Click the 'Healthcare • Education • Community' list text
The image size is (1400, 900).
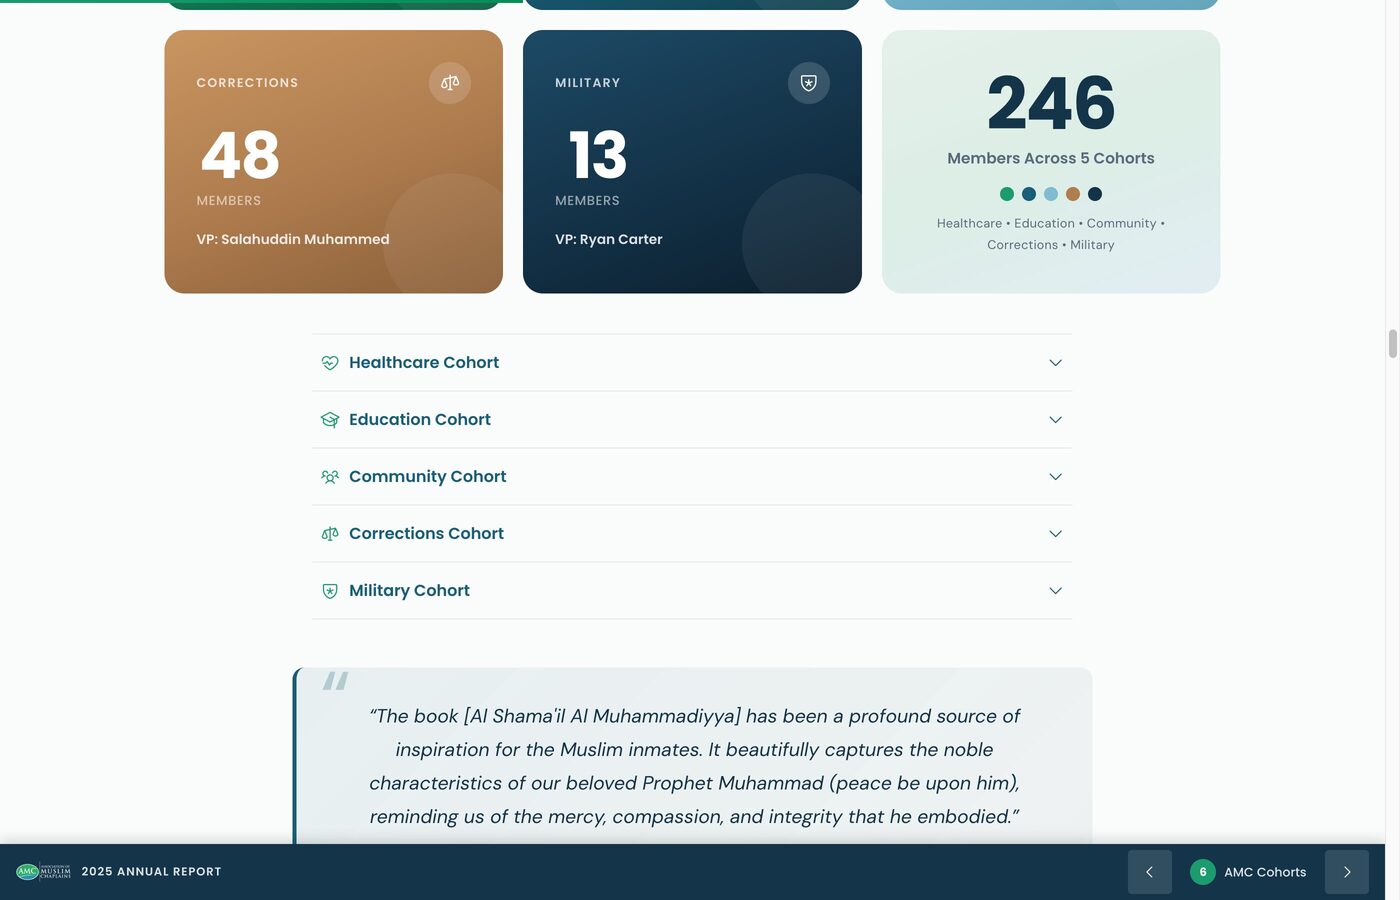(1051, 234)
